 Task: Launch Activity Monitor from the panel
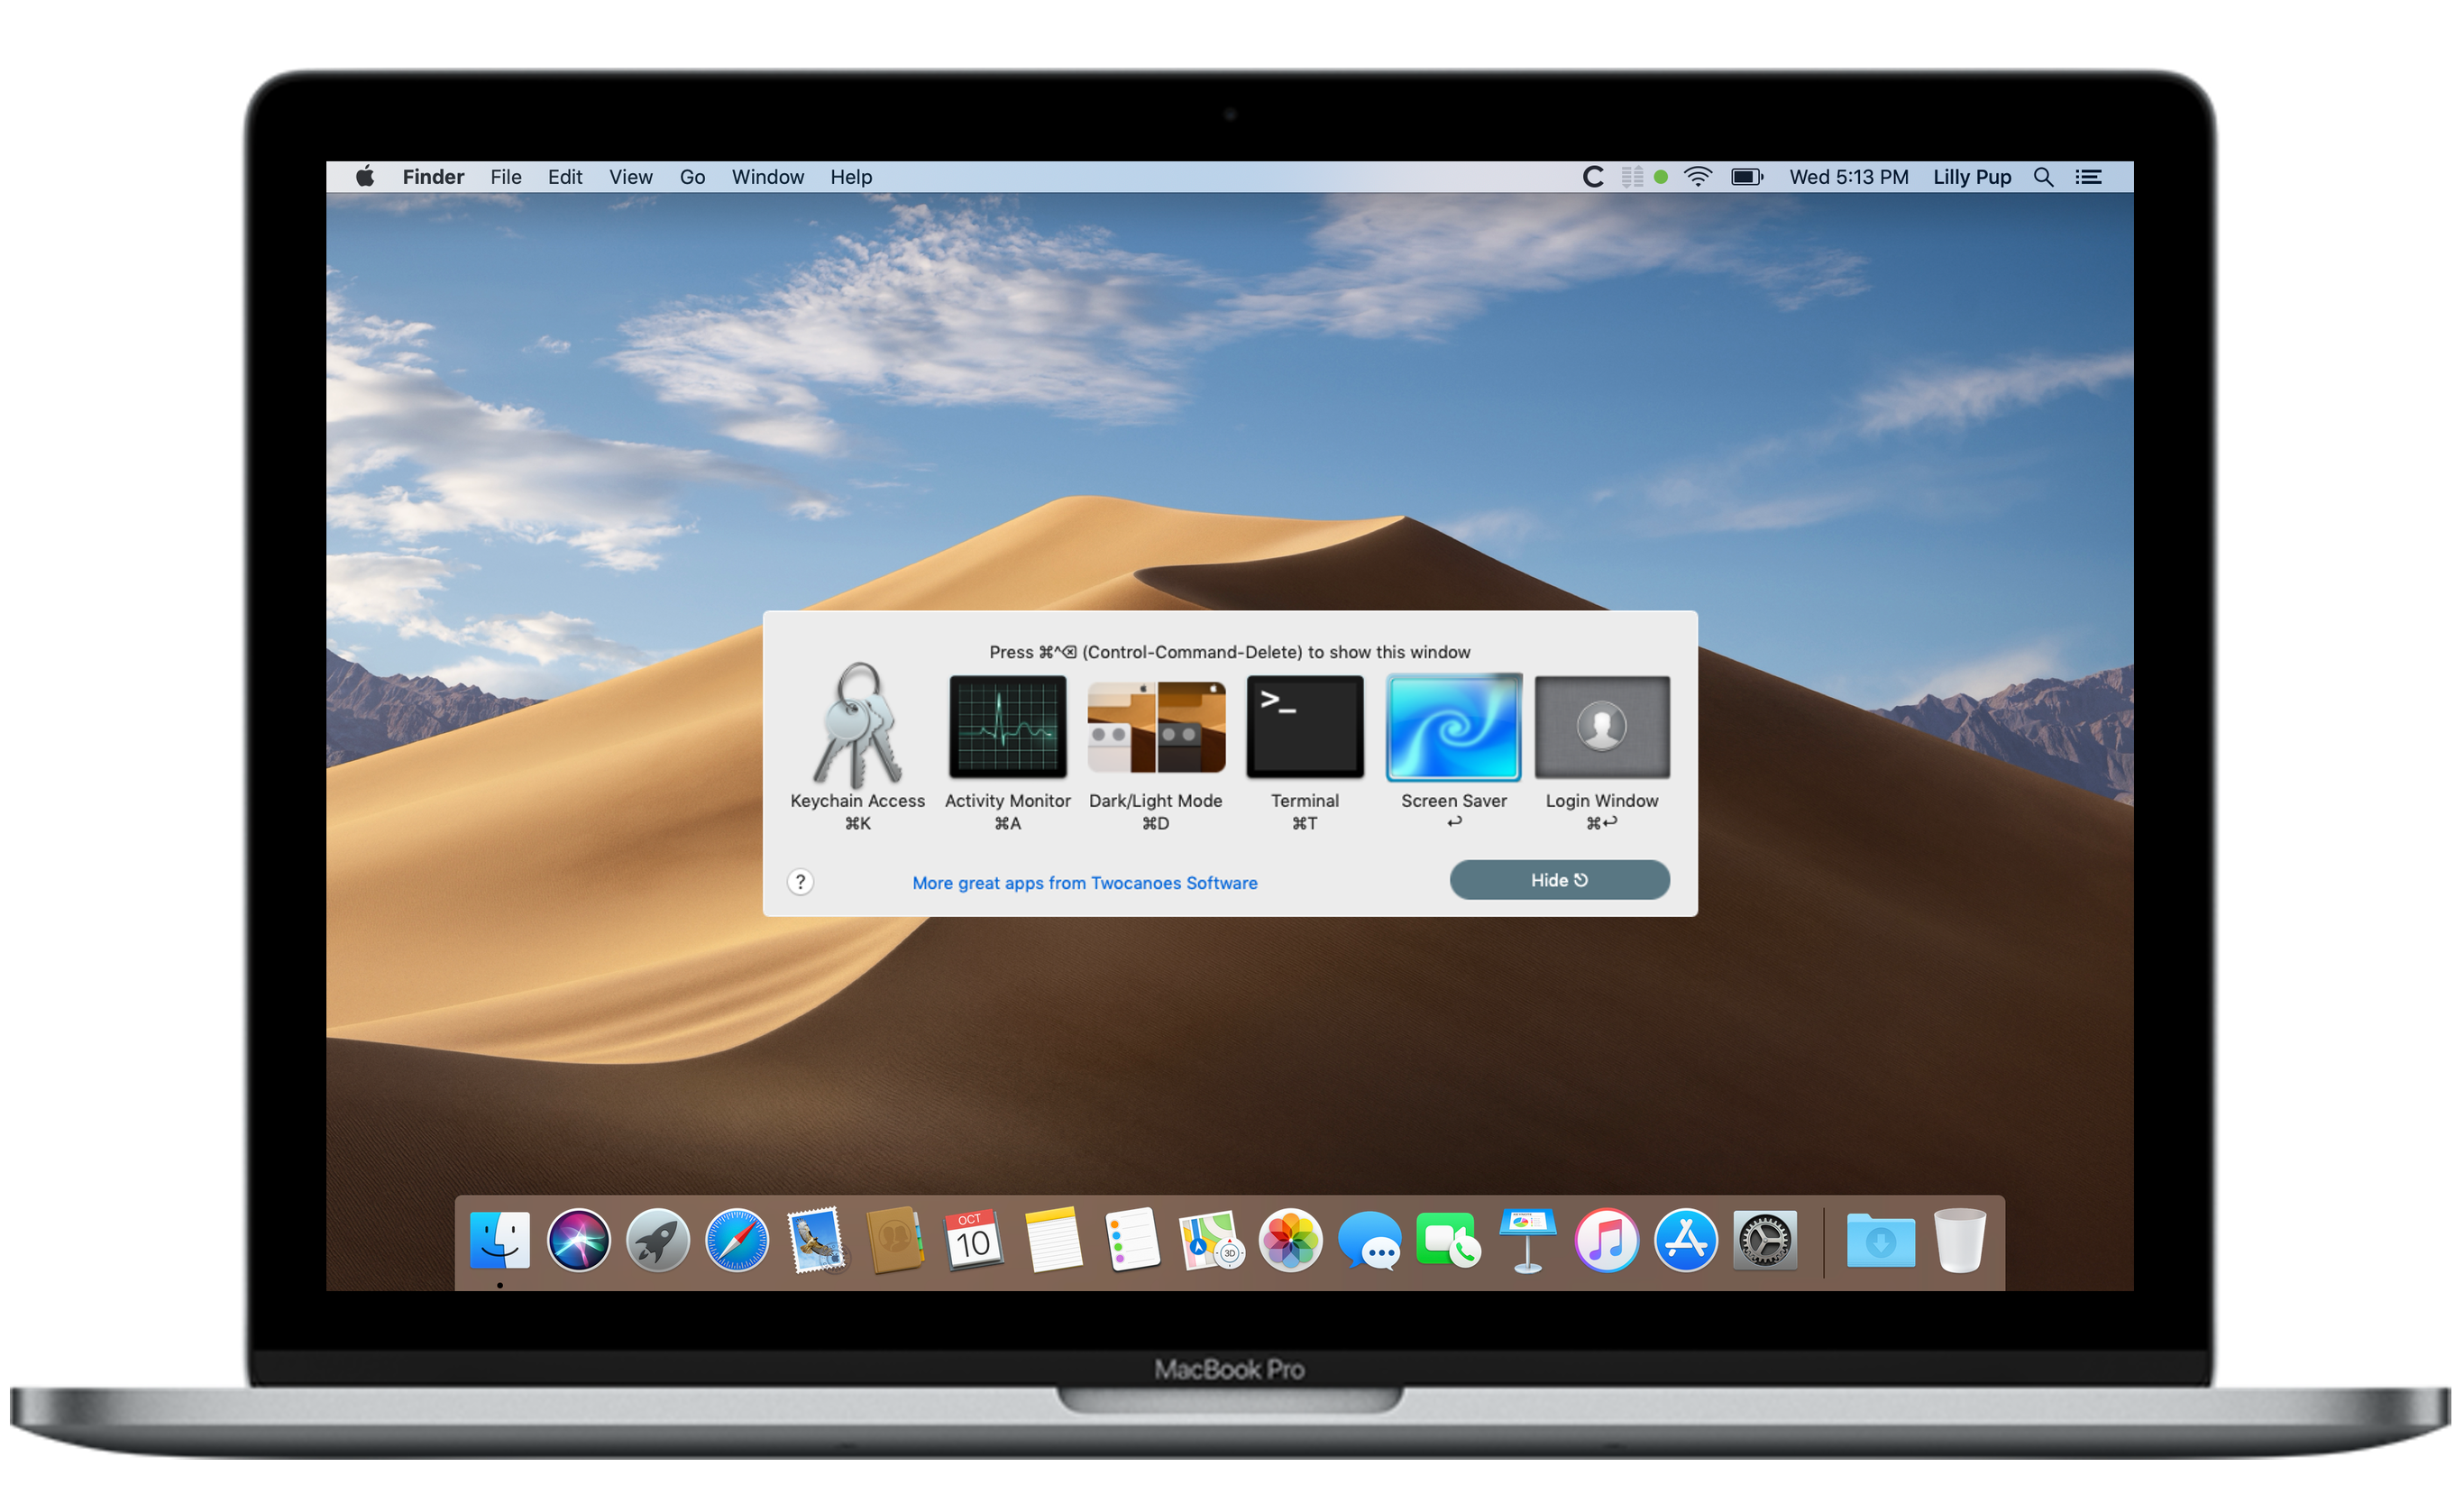pos(1007,726)
